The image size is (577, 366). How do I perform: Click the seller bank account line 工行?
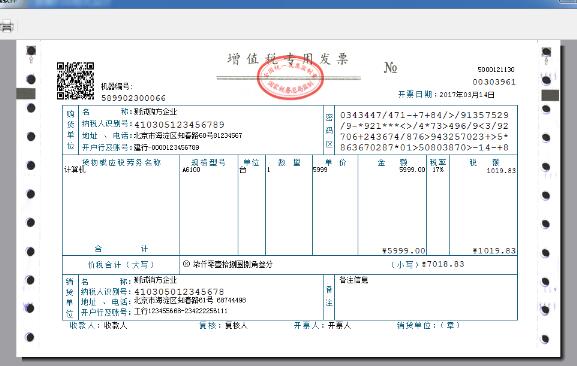pyautogui.click(x=180, y=312)
